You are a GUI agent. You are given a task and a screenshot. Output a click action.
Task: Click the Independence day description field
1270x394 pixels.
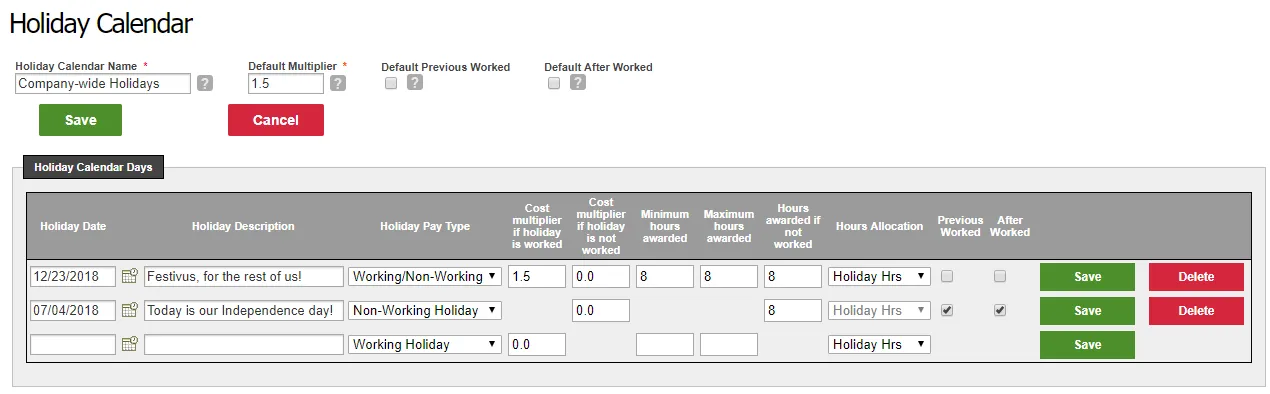pos(244,311)
